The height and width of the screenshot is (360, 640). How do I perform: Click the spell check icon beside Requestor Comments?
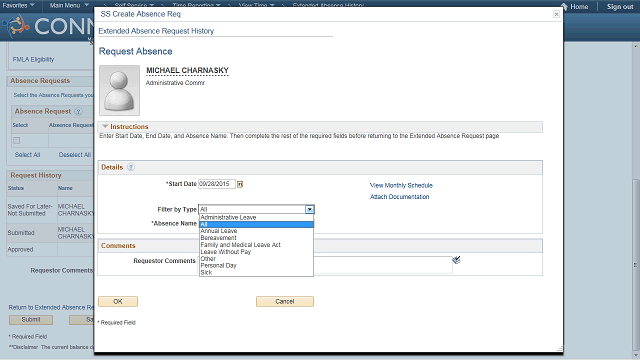pyautogui.click(x=456, y=260)
